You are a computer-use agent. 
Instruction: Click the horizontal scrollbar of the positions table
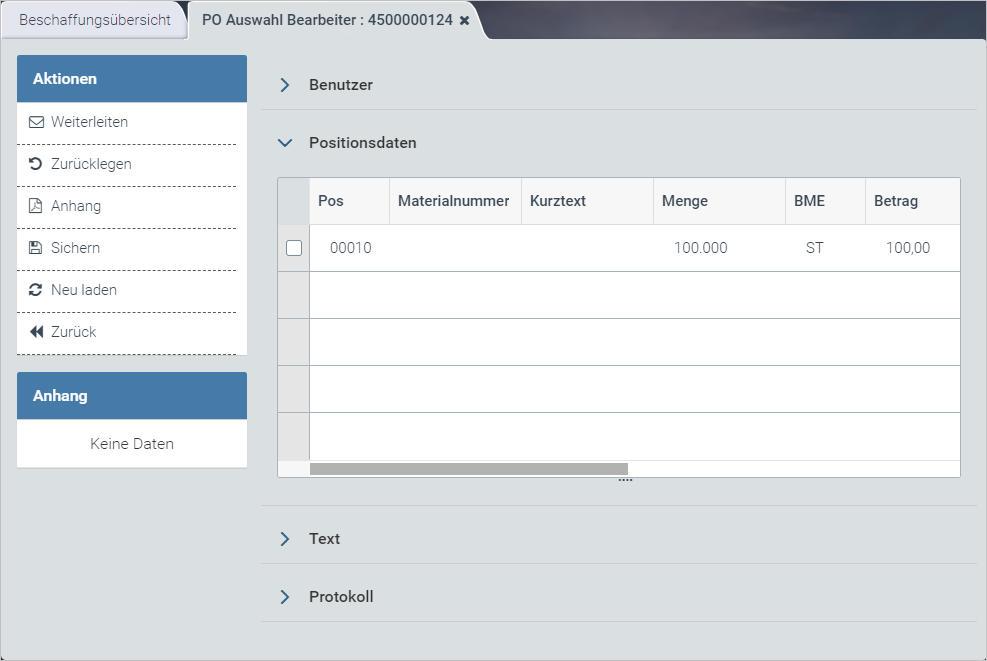point(468,468)
